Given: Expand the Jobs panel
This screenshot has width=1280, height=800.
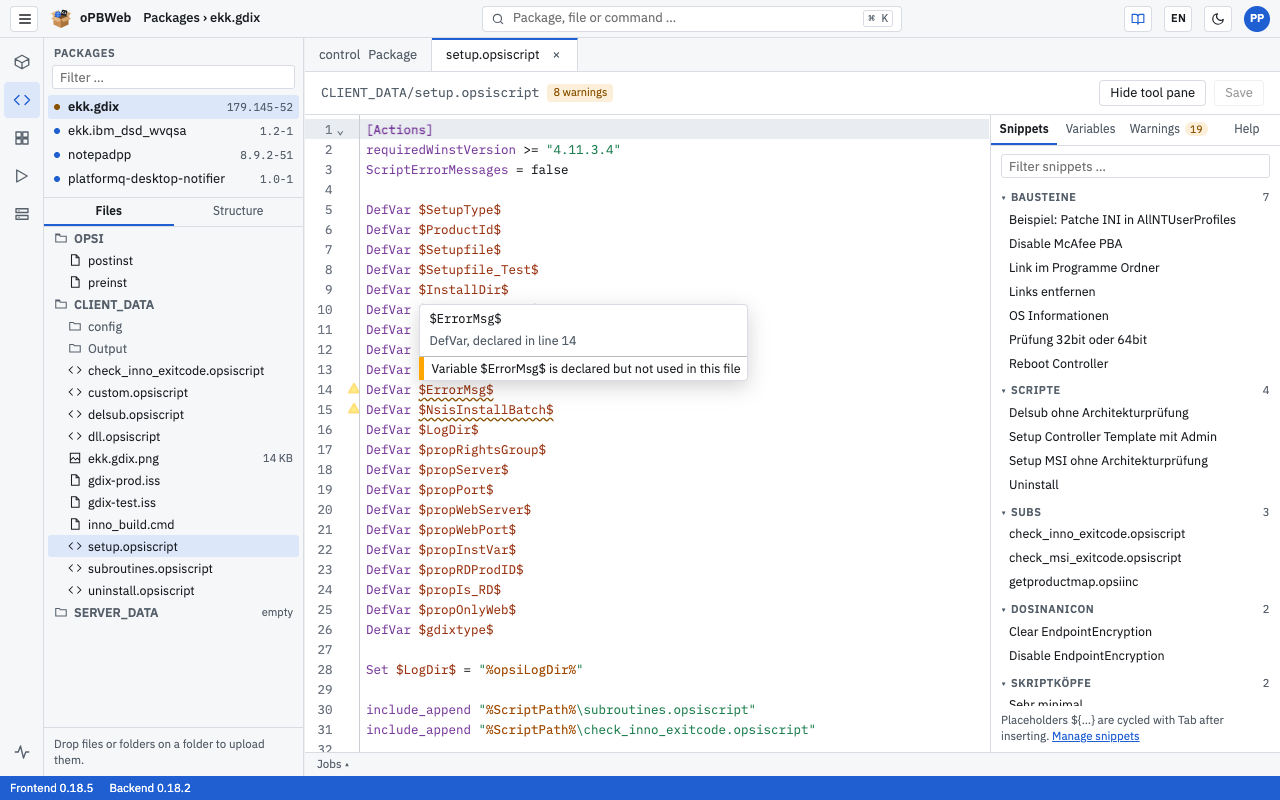Looking at the screenshot, I should pos(333,764).
